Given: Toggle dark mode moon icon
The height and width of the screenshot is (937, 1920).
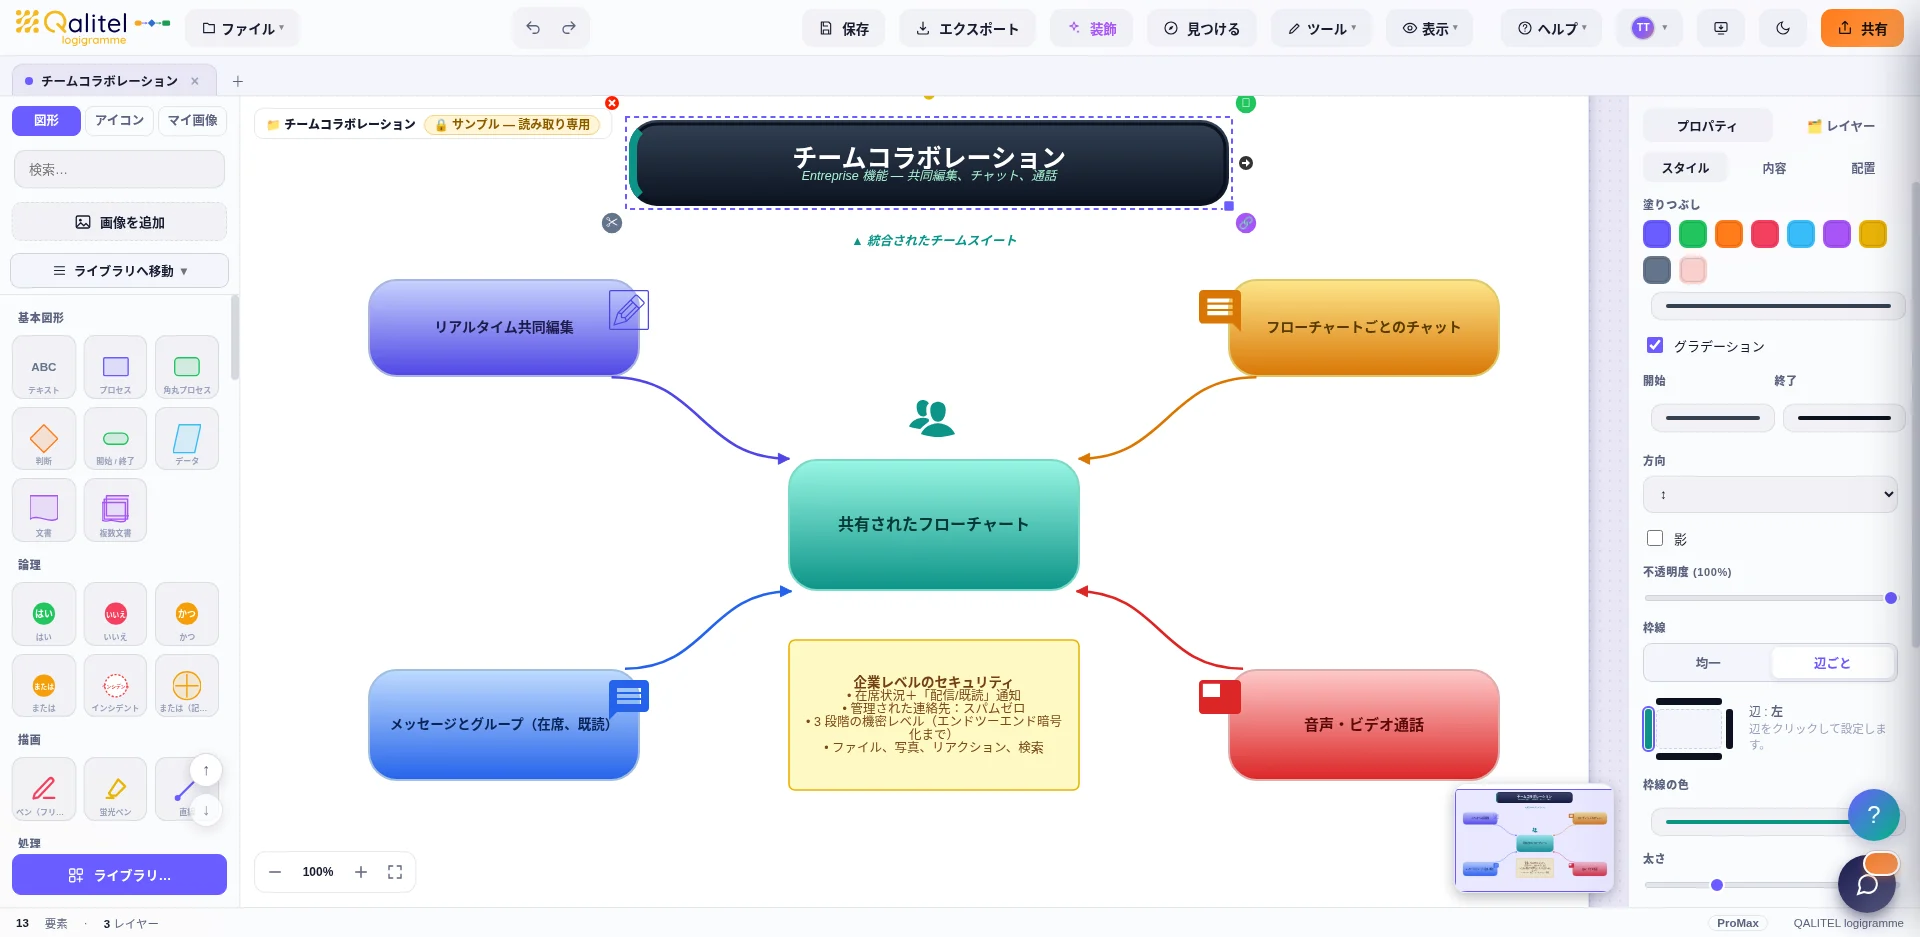Looking at the screenshot, I should [1783, 28].
